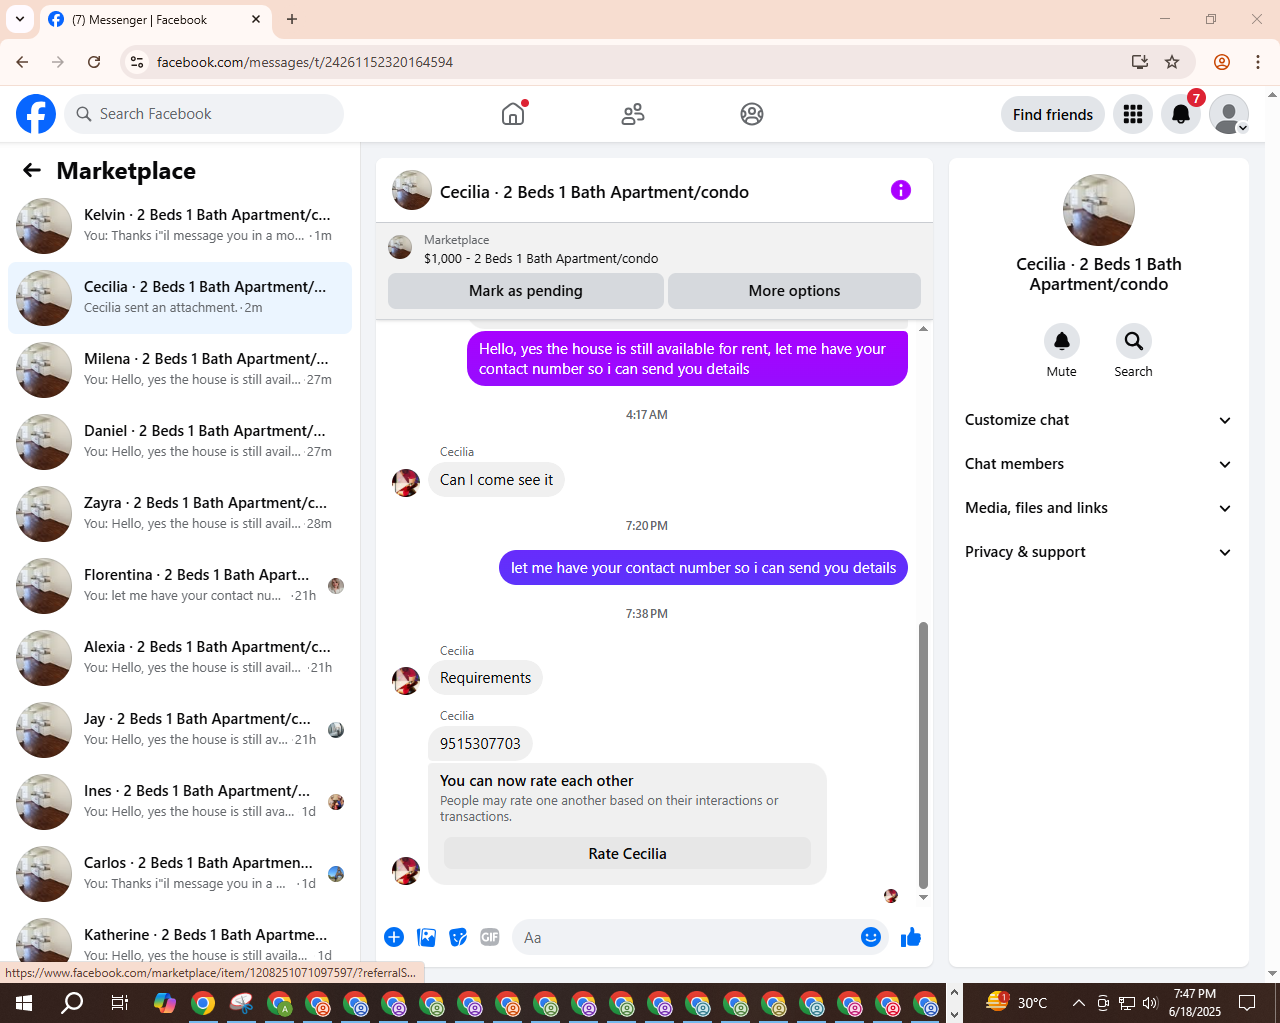1280x1023 pixels.
Task: Open Daniel's apartment conversation
Action: pos(180,442)
